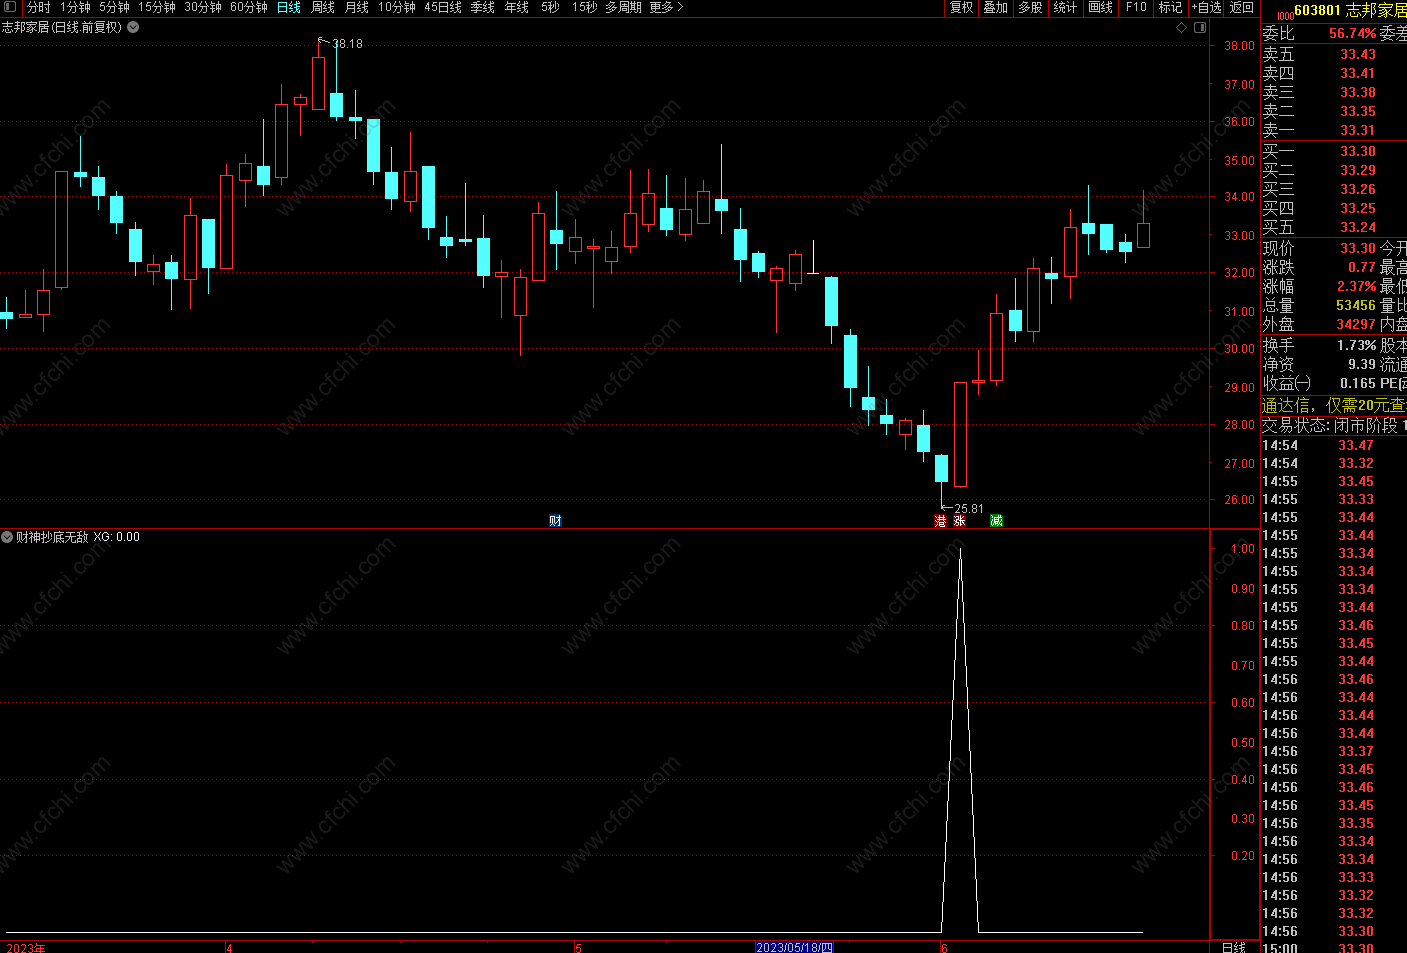Click the 画线 drawing tools button
The width and height of the screenshot is (1407, 953).
[x=1101, y=7]
